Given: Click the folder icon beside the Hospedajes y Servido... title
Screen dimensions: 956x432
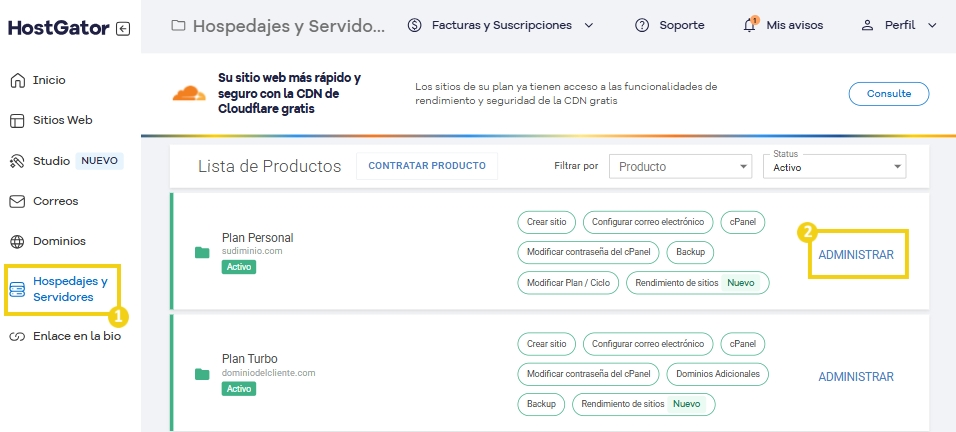Looking at the screenshot, I should coord(178,26).
